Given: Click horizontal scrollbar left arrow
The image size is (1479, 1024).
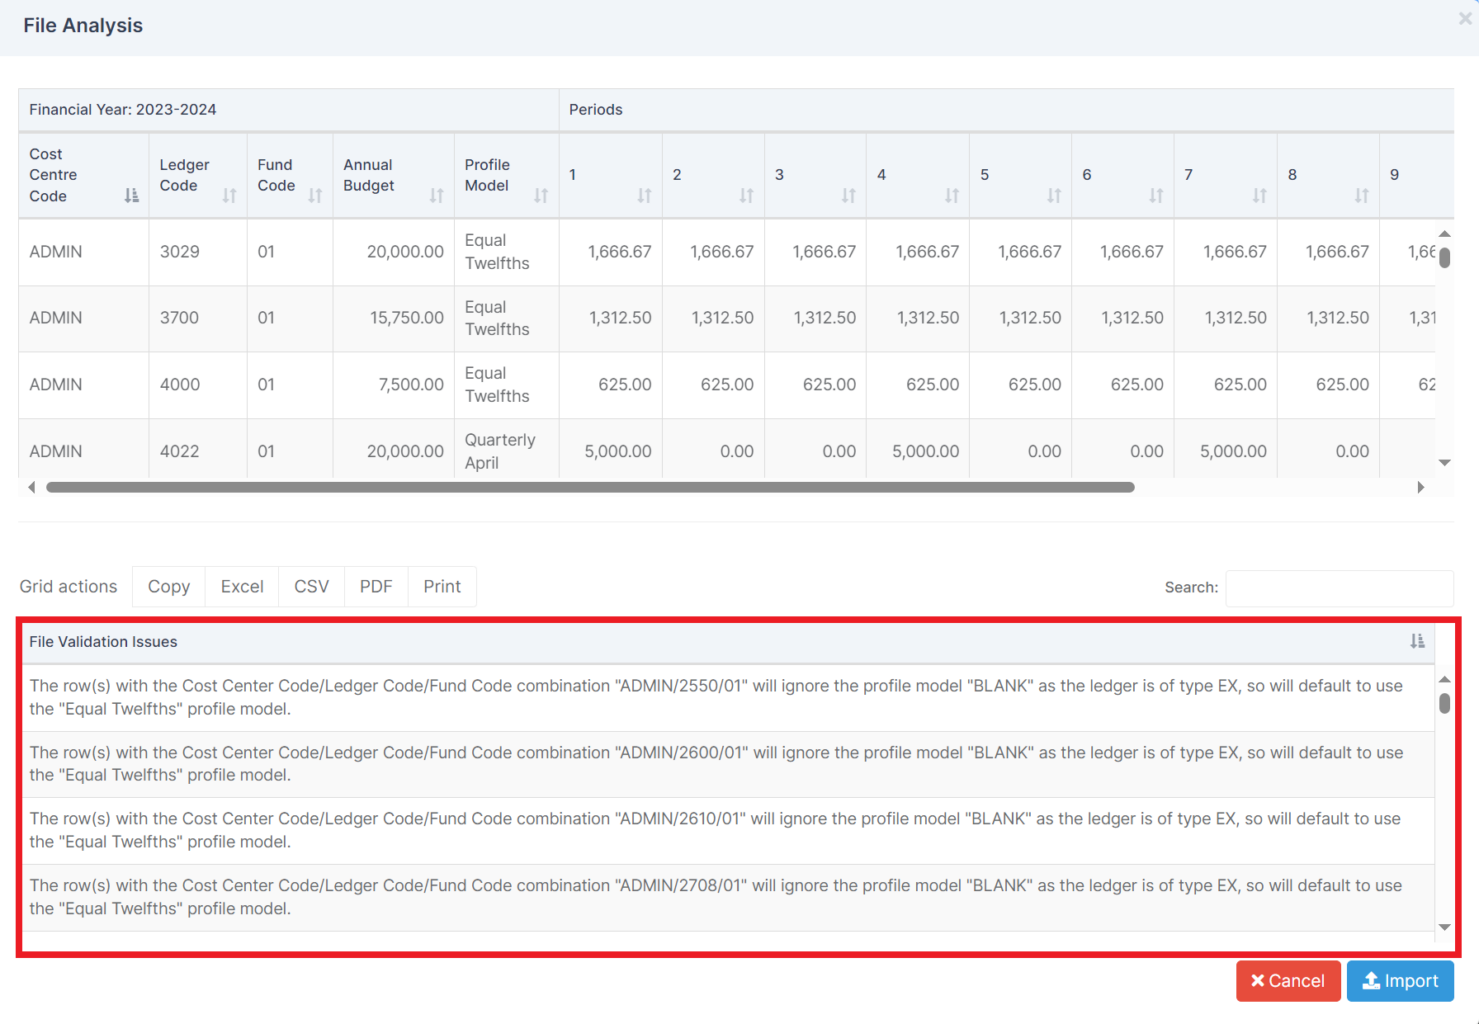Looking at the screenshot, I should pyautogui.click(x=32, y=487).
